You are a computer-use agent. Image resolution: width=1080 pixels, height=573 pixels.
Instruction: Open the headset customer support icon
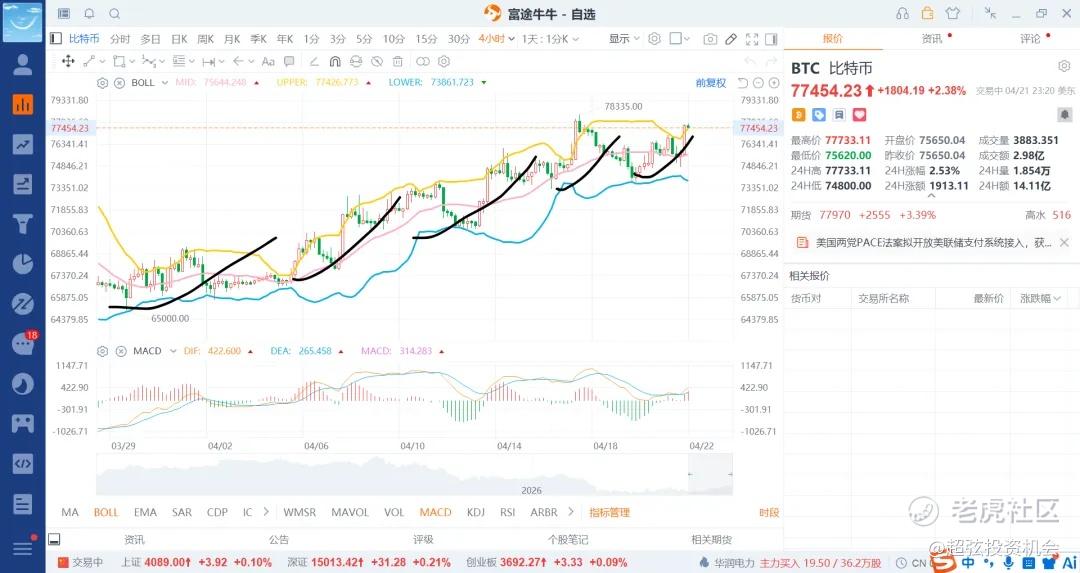pos(902,14)
